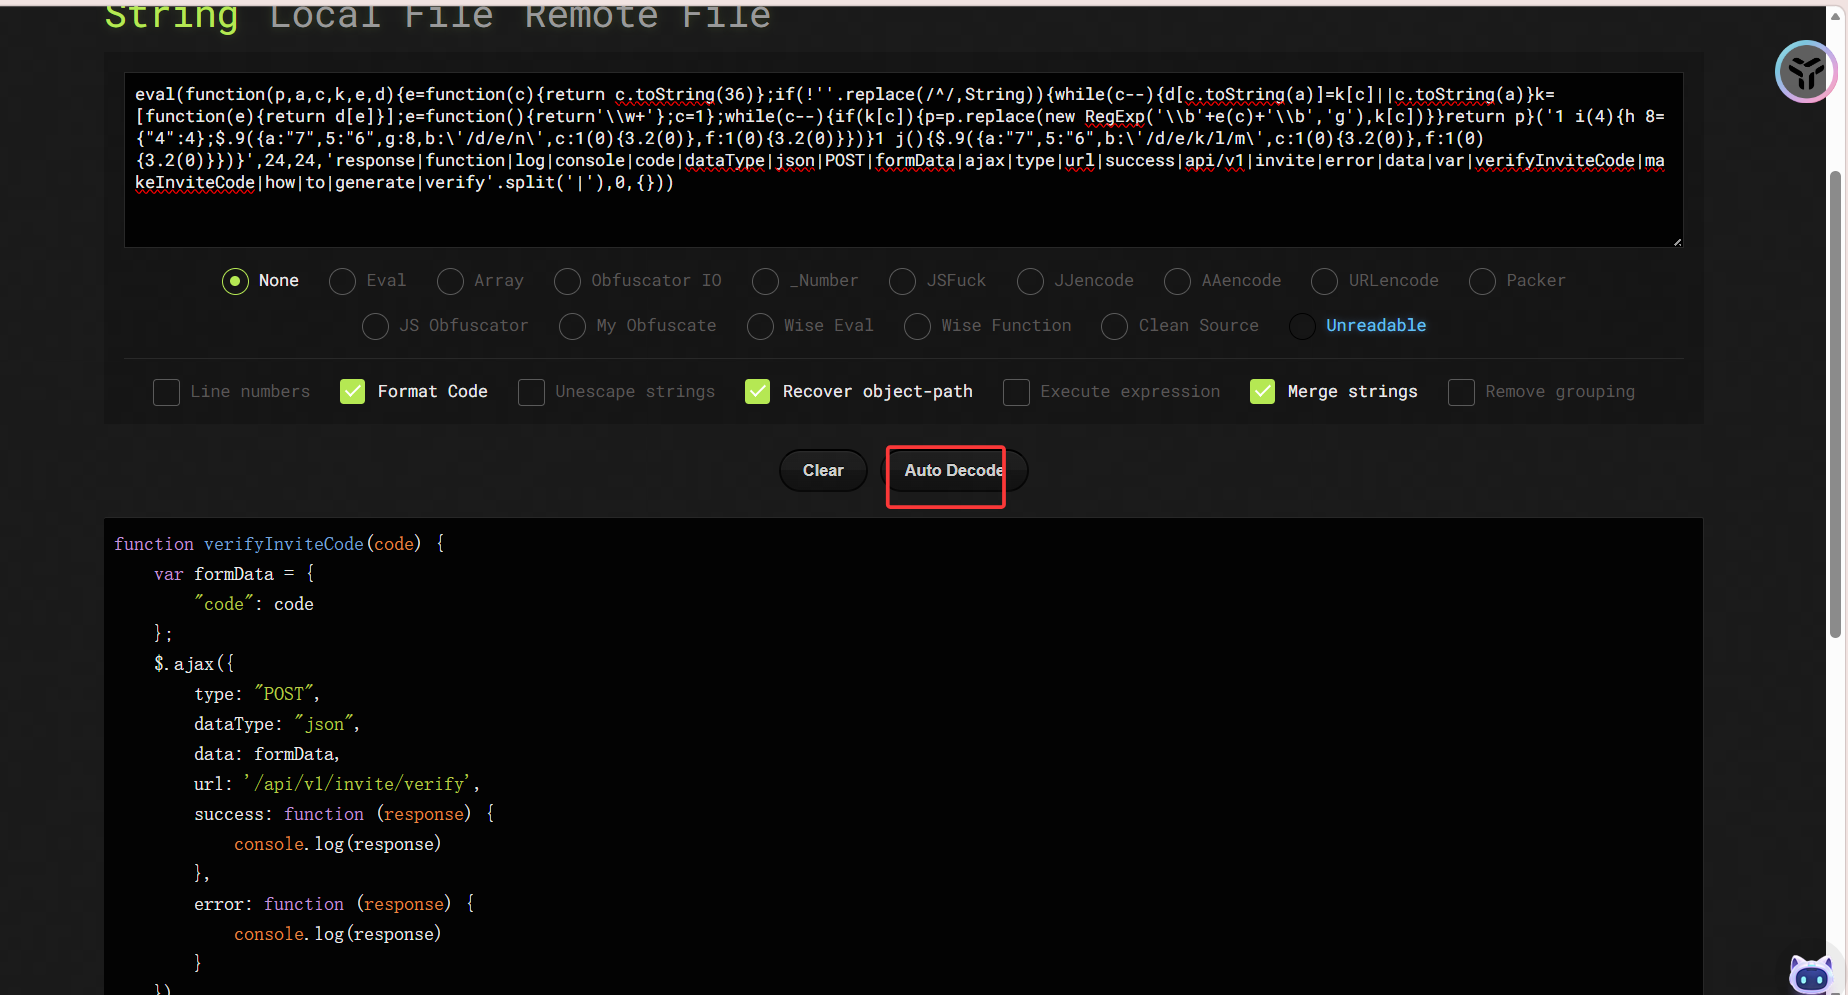Pick the JSFuck decoder option

click(x=902, y=281)
